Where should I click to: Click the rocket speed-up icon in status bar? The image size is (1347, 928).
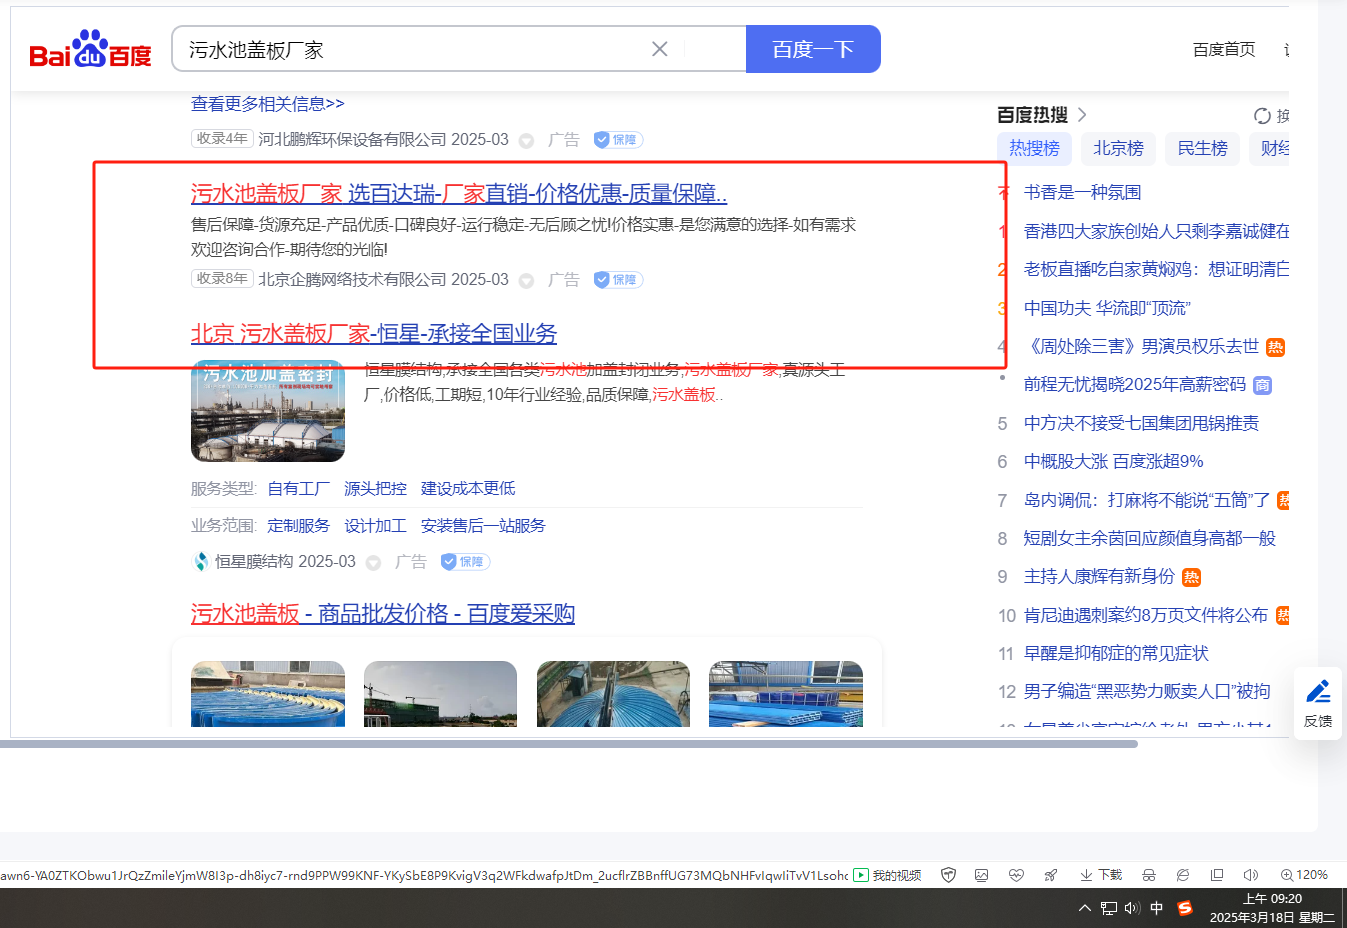1050,875
